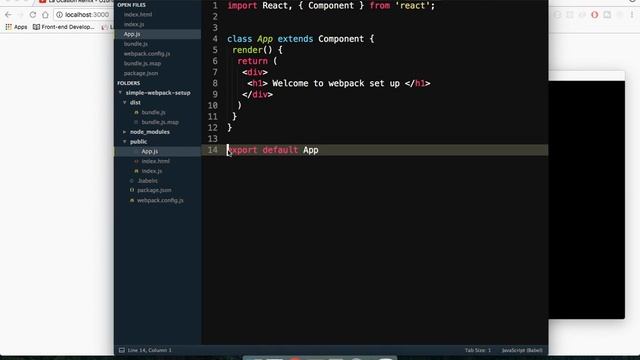Image resolution: width=640 pixels, height=360 pixels.
Task: Select the public folder label
Action: (138, 142)
